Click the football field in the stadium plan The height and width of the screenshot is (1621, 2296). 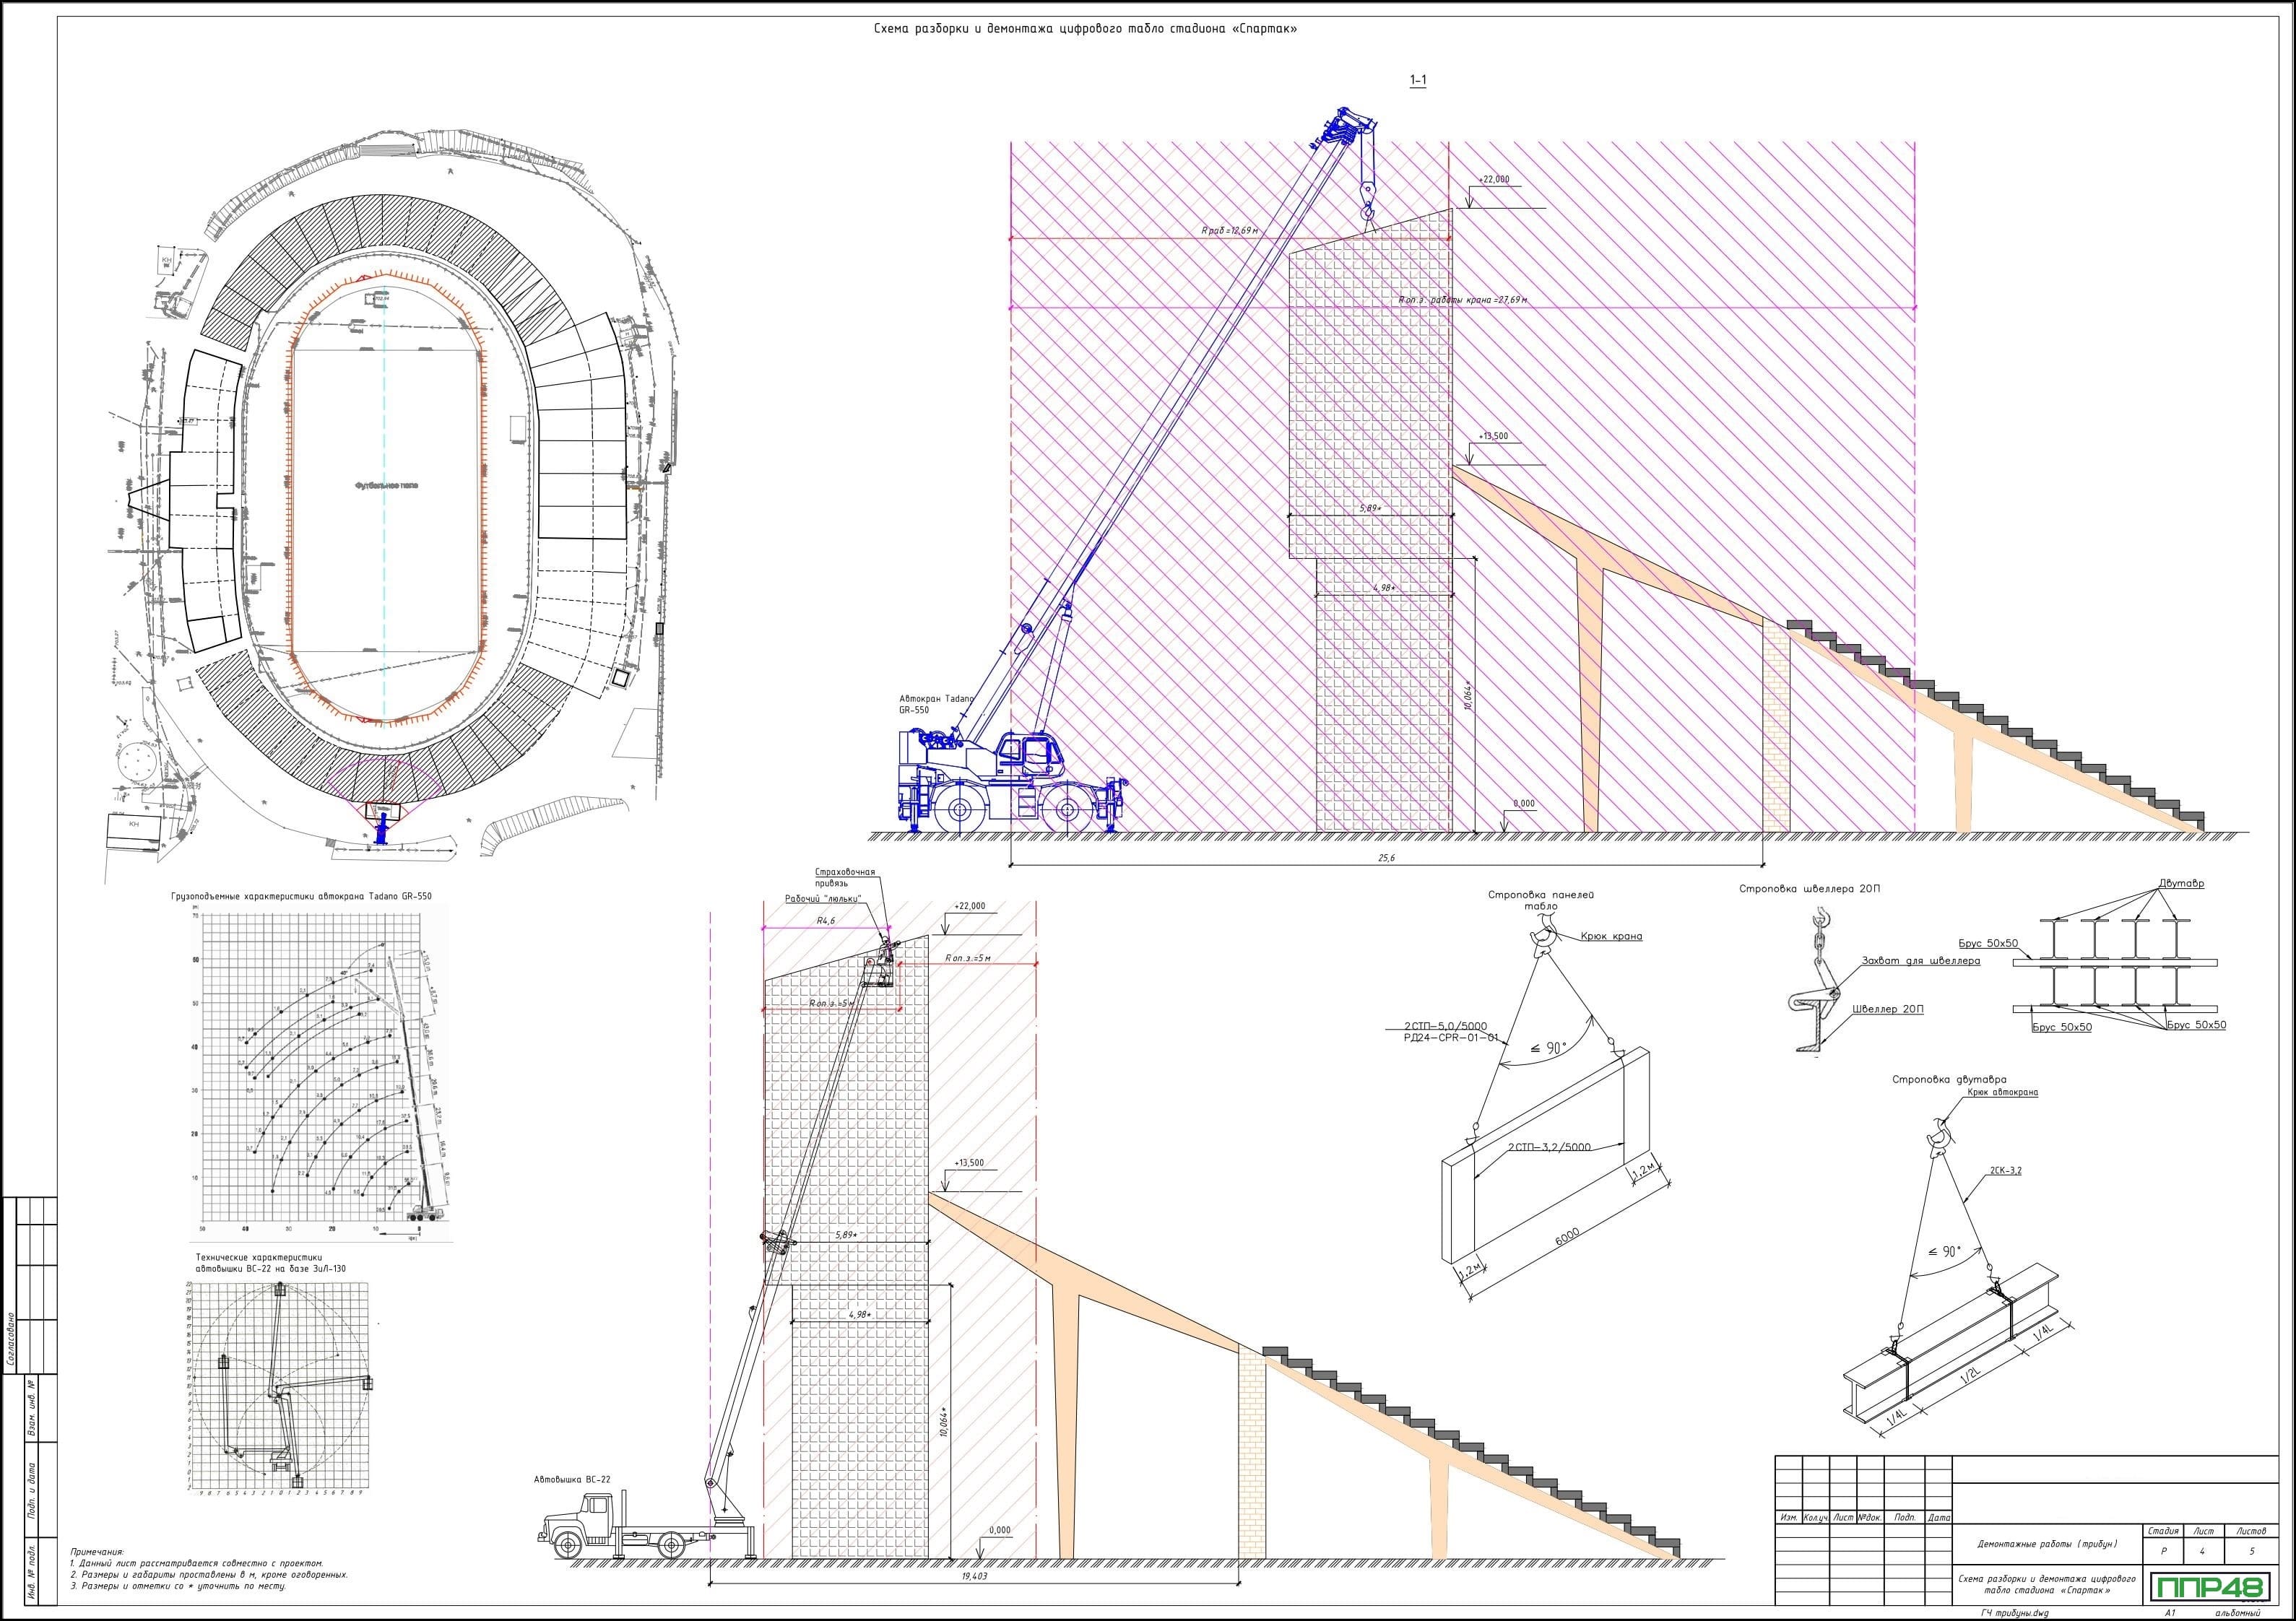point(387,485)
